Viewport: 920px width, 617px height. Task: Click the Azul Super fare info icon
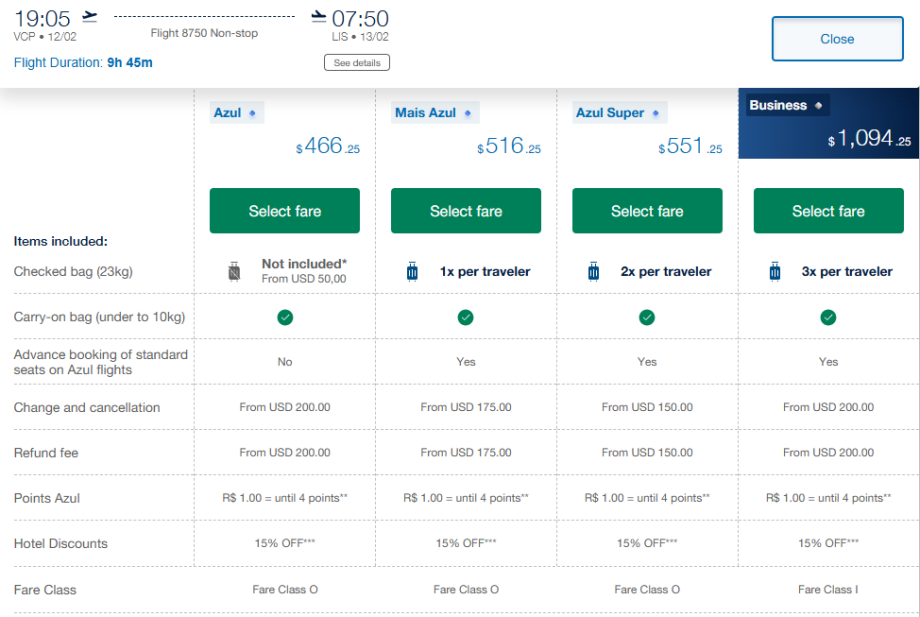tap(656, 113)
